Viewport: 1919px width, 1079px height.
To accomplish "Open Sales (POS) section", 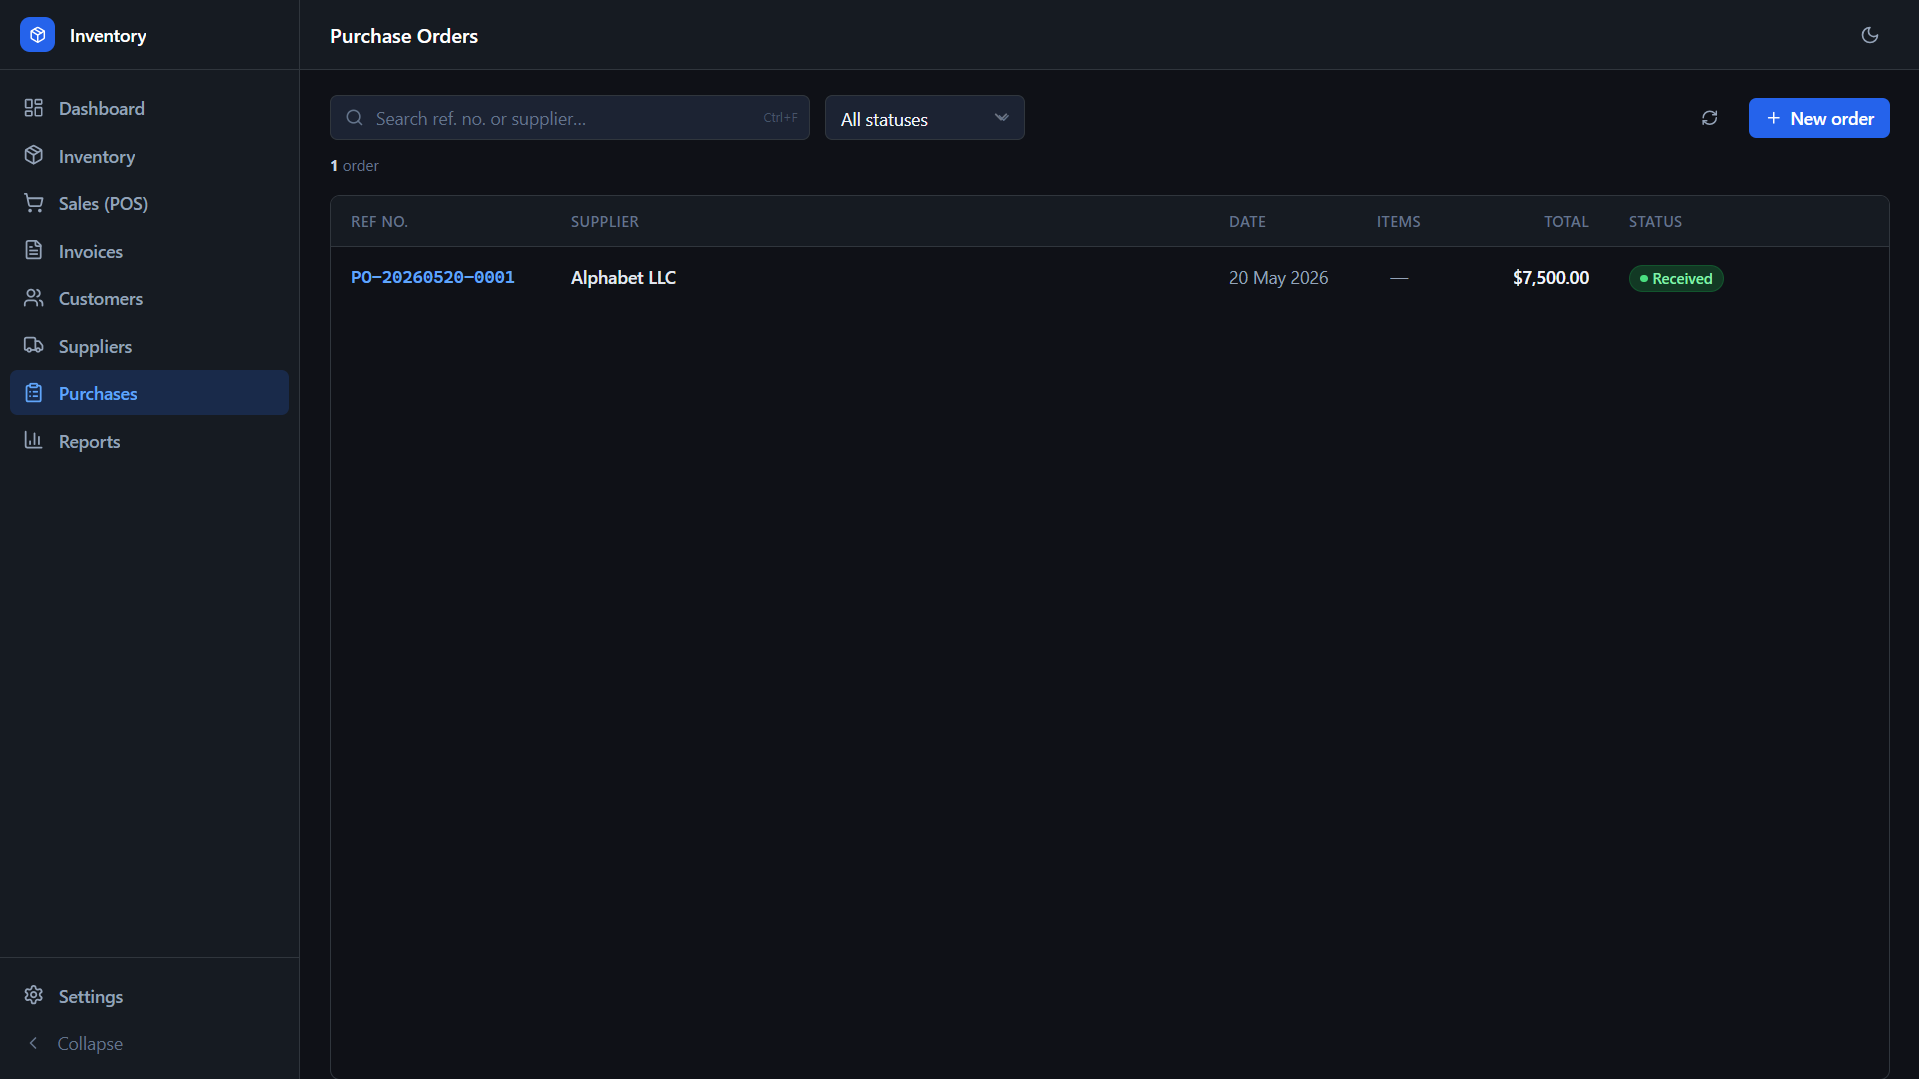I will pos(149,203).
